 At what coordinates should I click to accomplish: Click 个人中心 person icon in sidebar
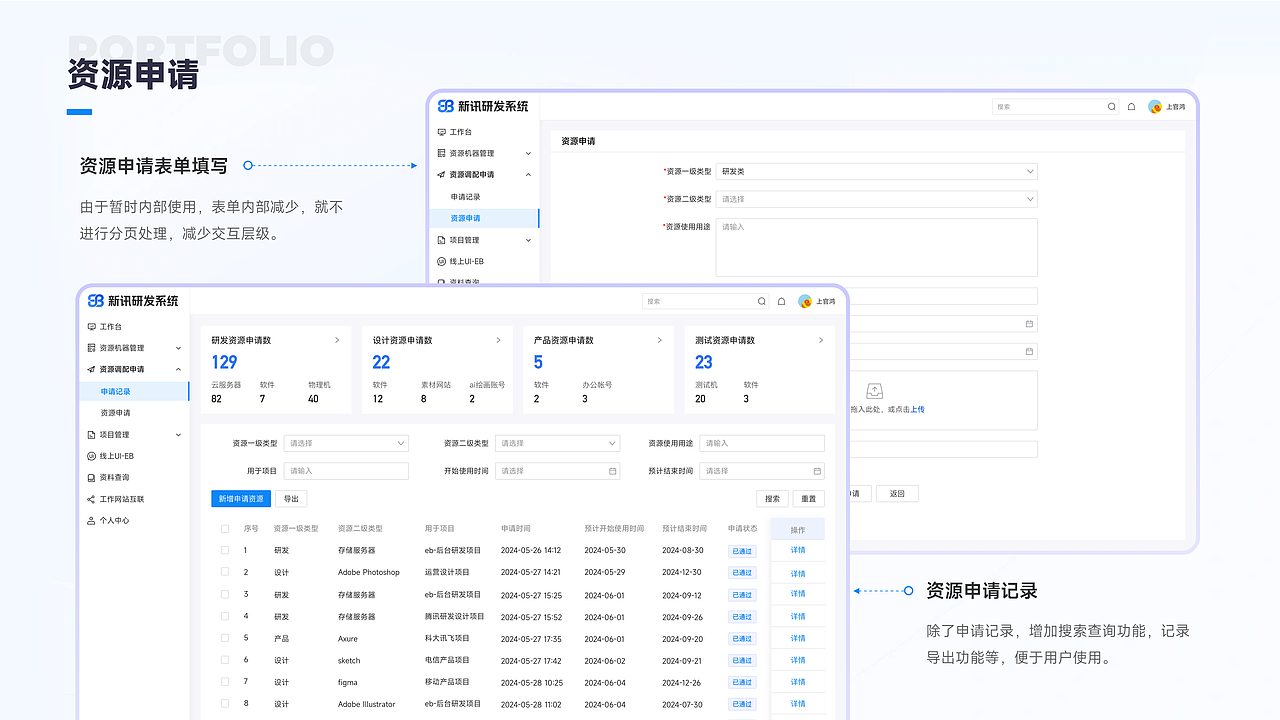(x=92, y=520)
